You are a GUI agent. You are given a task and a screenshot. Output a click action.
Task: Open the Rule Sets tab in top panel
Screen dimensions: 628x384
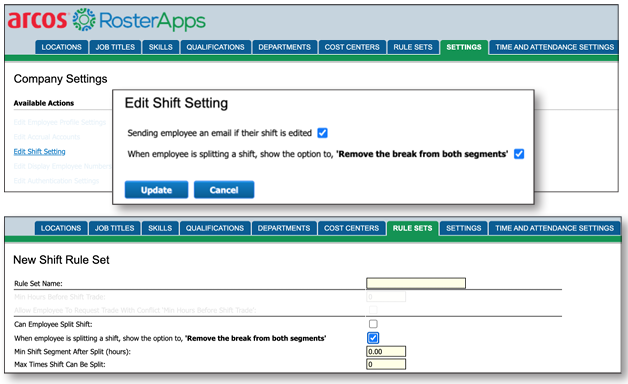point(413,47)
